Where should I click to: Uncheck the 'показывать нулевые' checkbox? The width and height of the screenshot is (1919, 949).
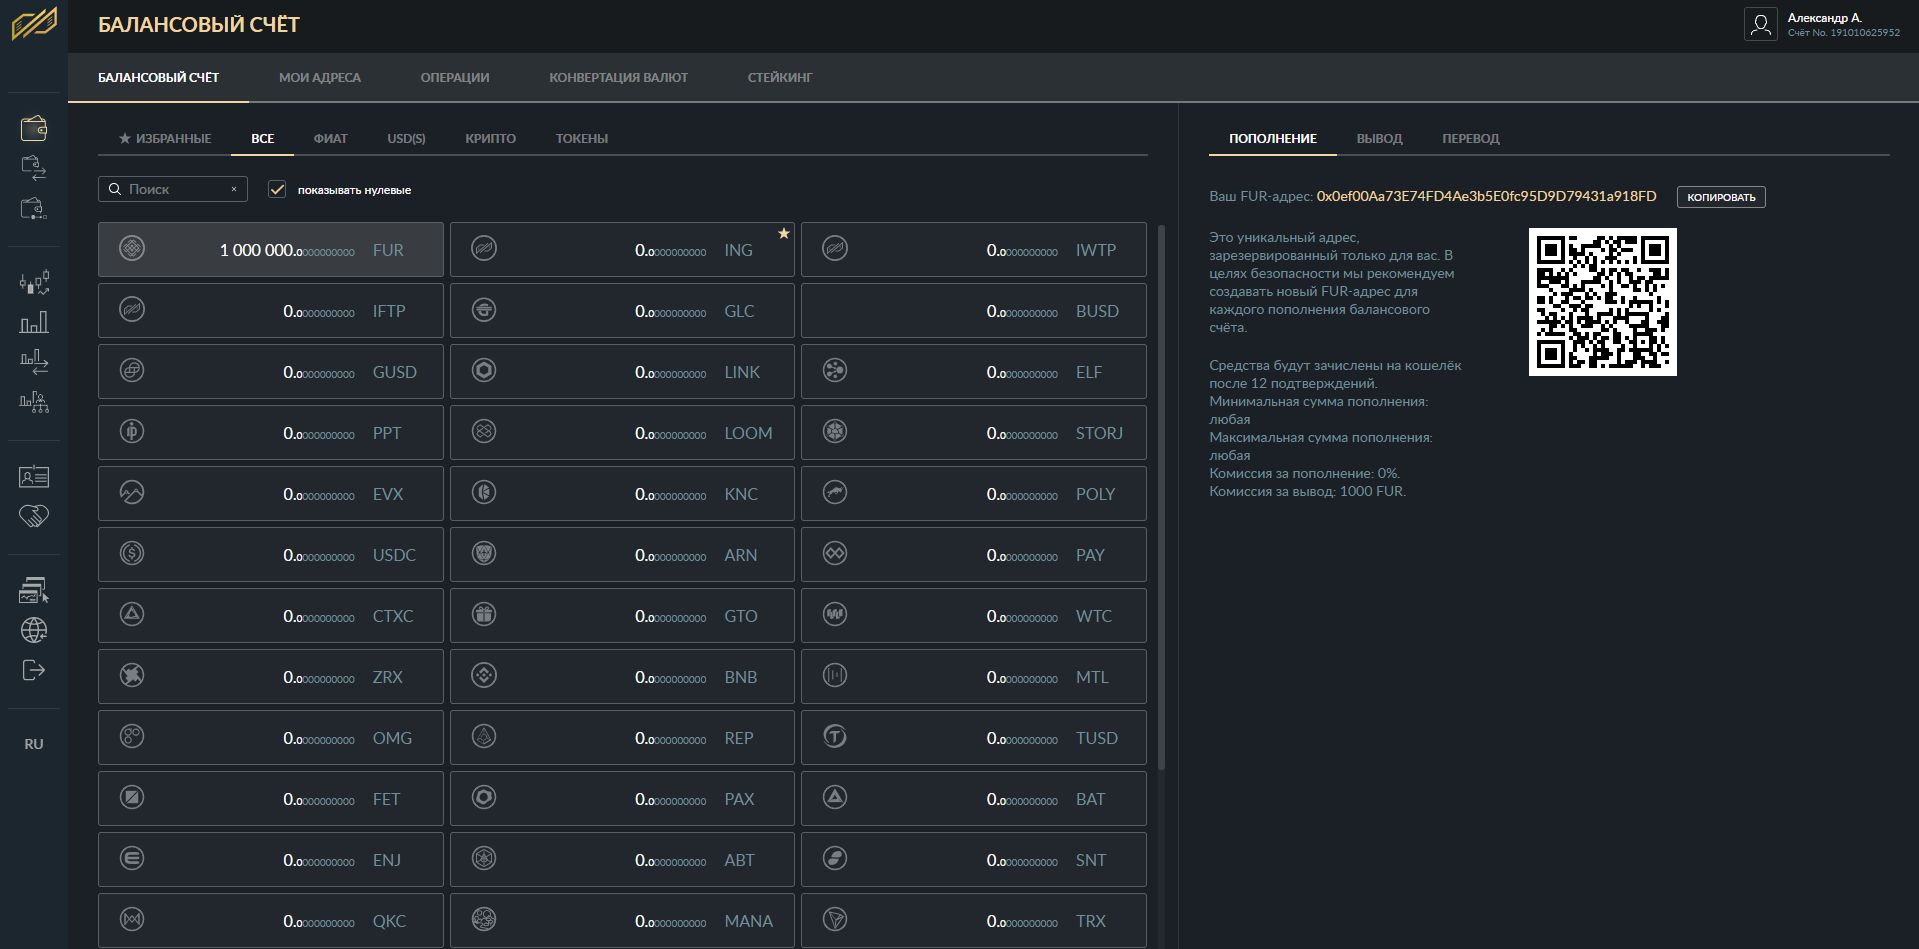(277, 189)
